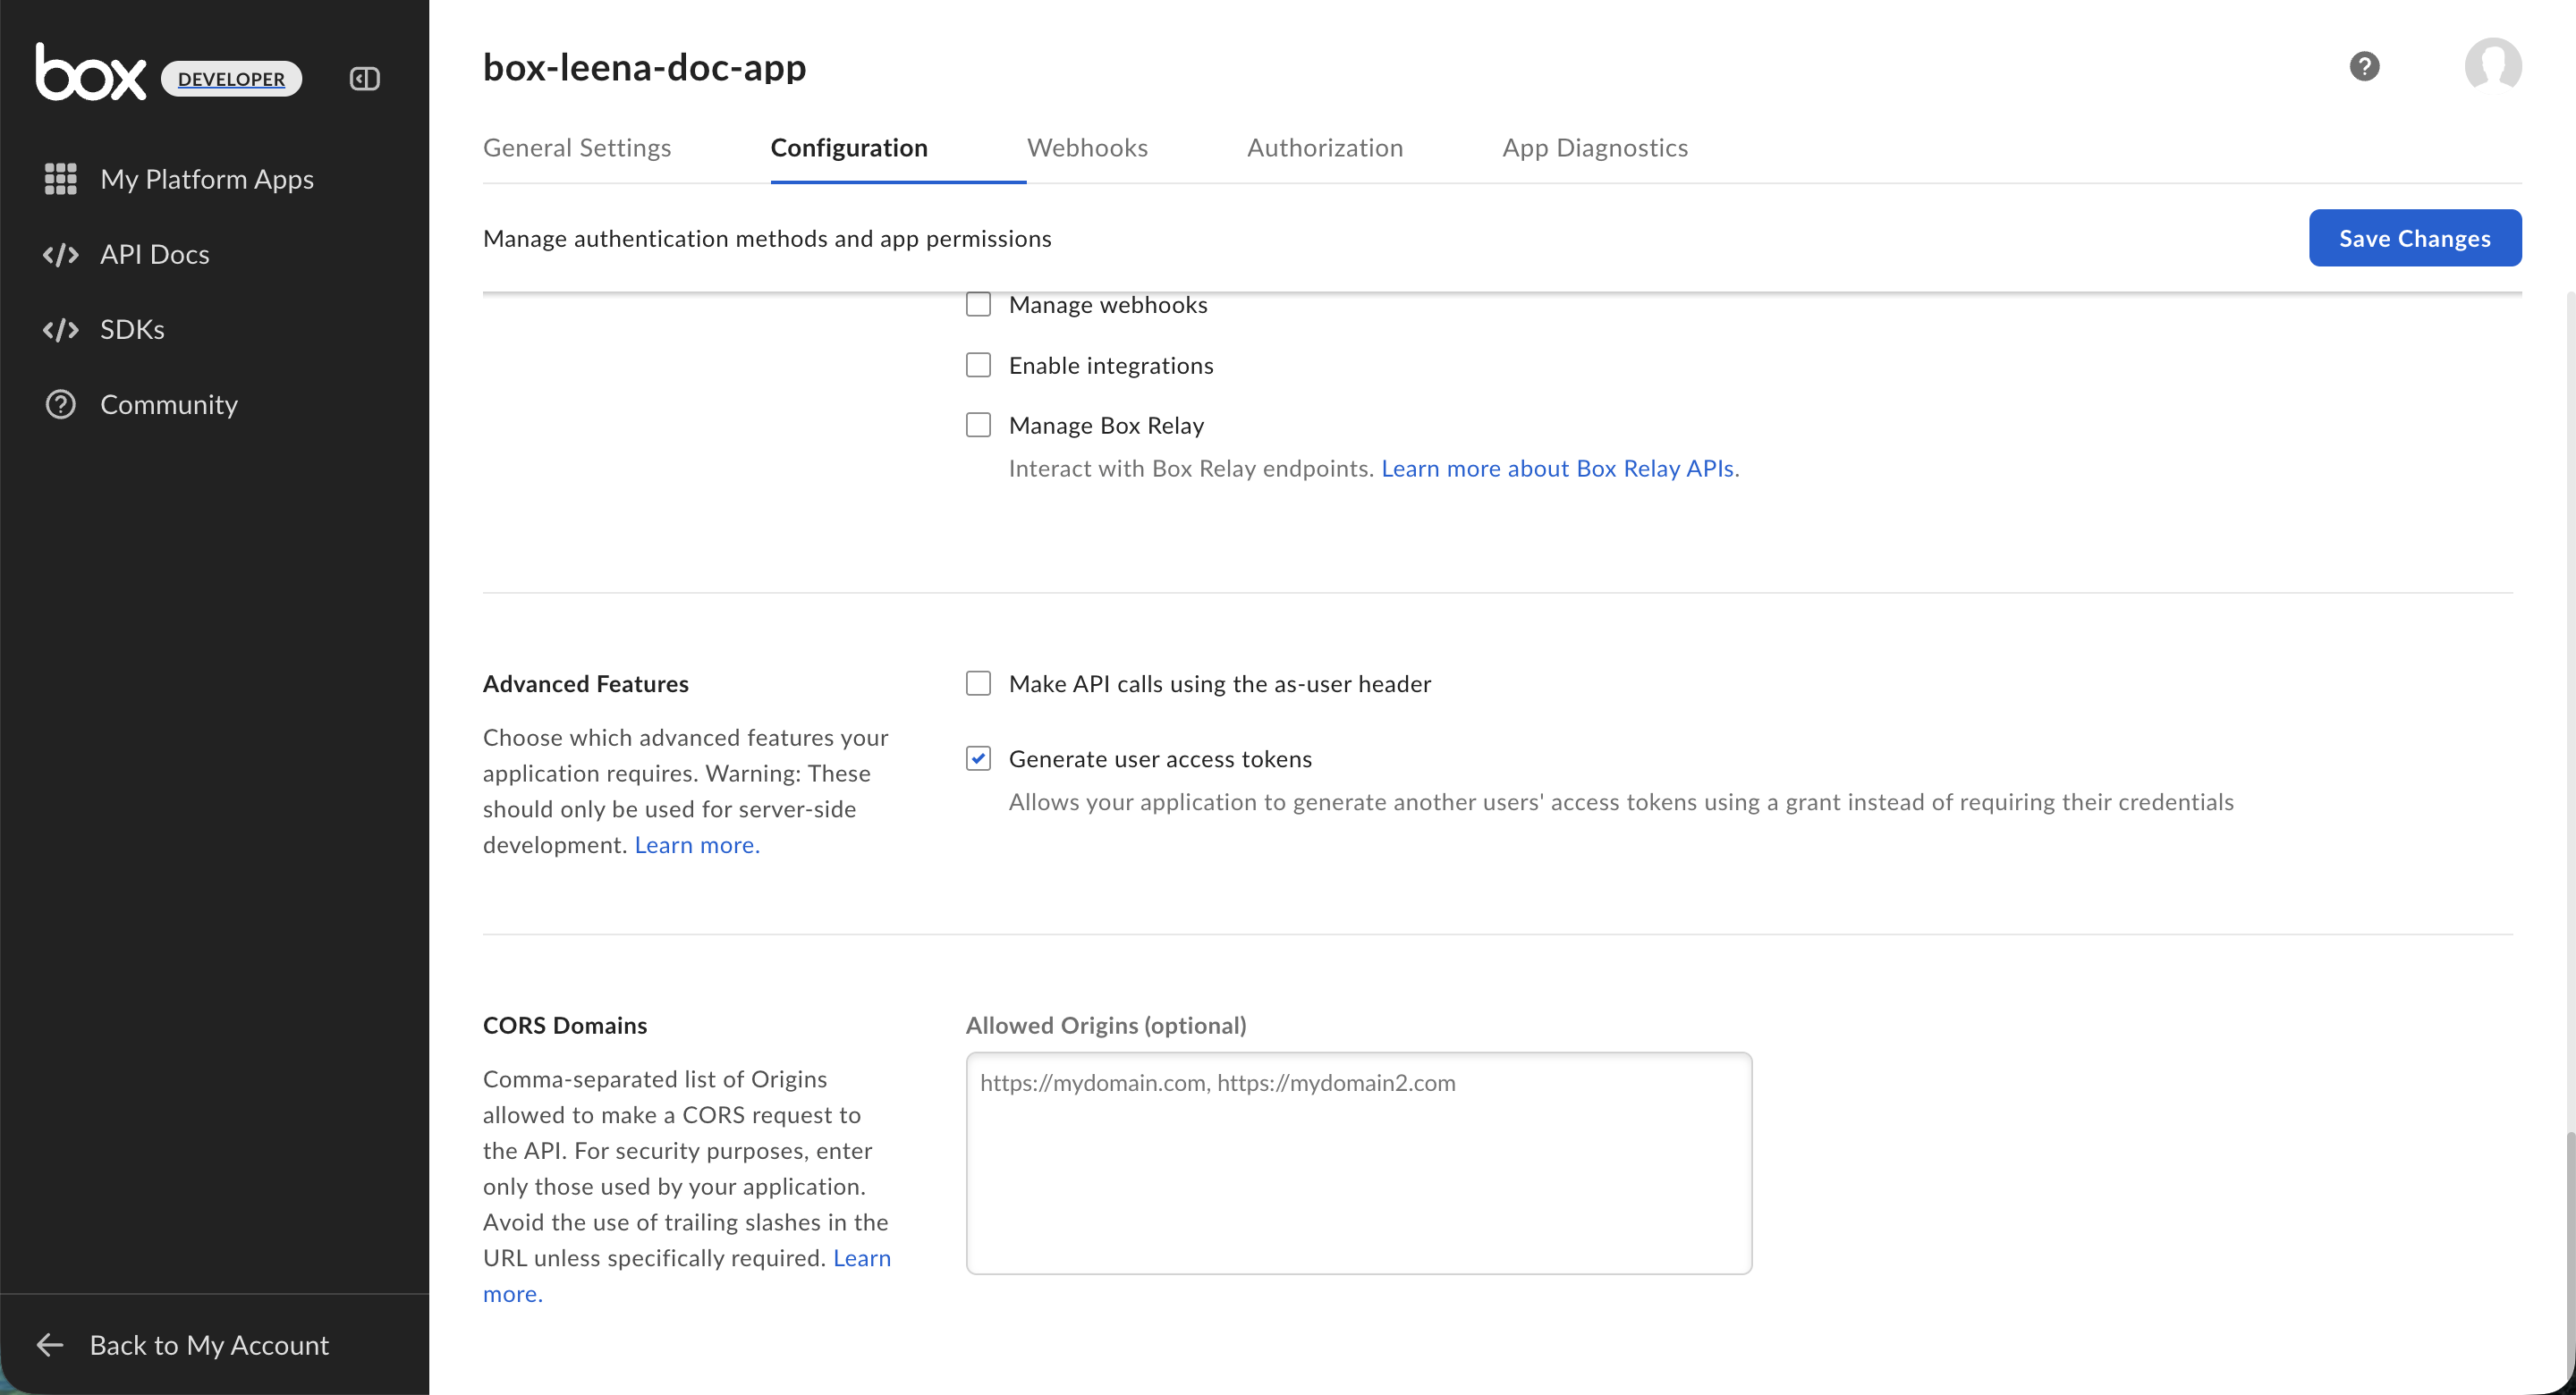Open the user profile avatar menu
The height and width of the screenshot is (1395, 2576).
click(2492, 66)
